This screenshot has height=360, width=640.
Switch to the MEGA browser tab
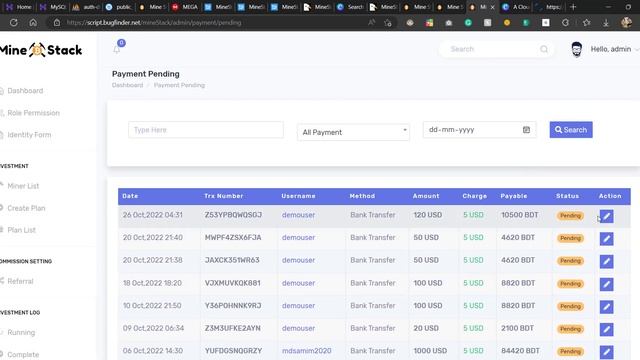[x=185, y=7]
